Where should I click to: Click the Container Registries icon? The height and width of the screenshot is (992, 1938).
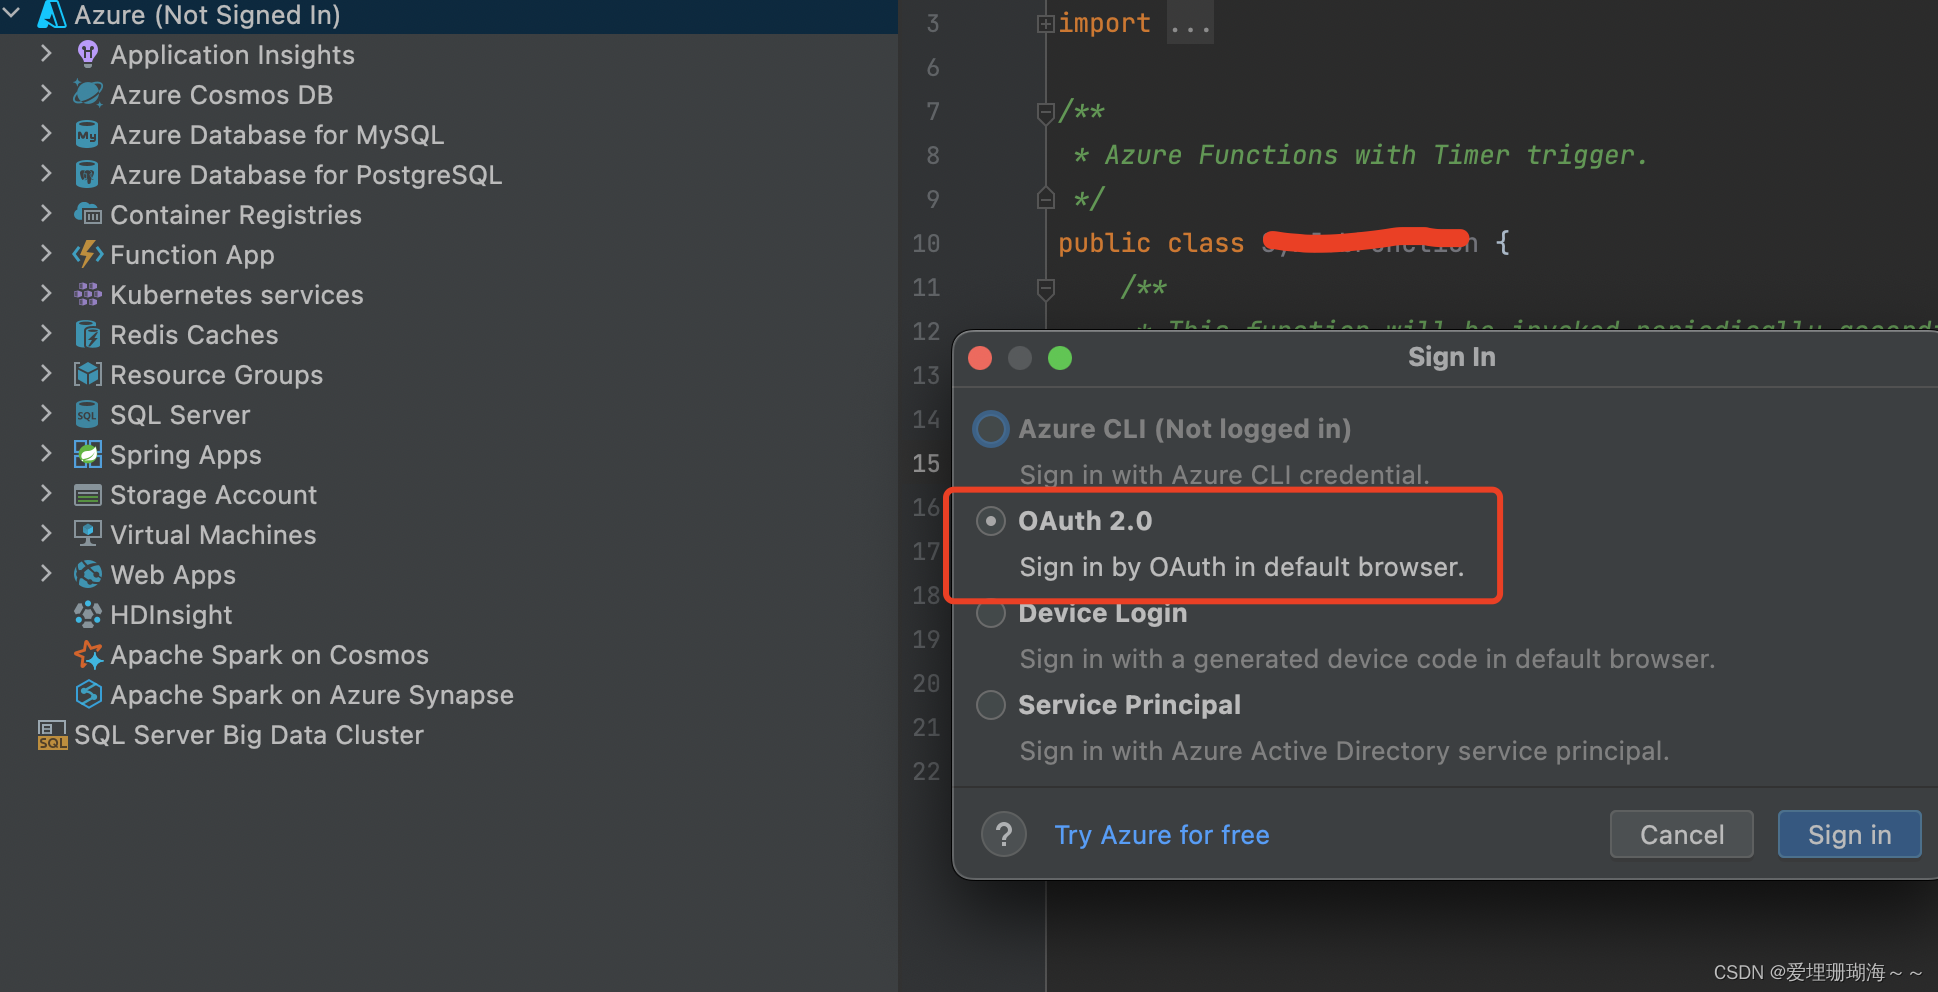[x=88, y=214]
